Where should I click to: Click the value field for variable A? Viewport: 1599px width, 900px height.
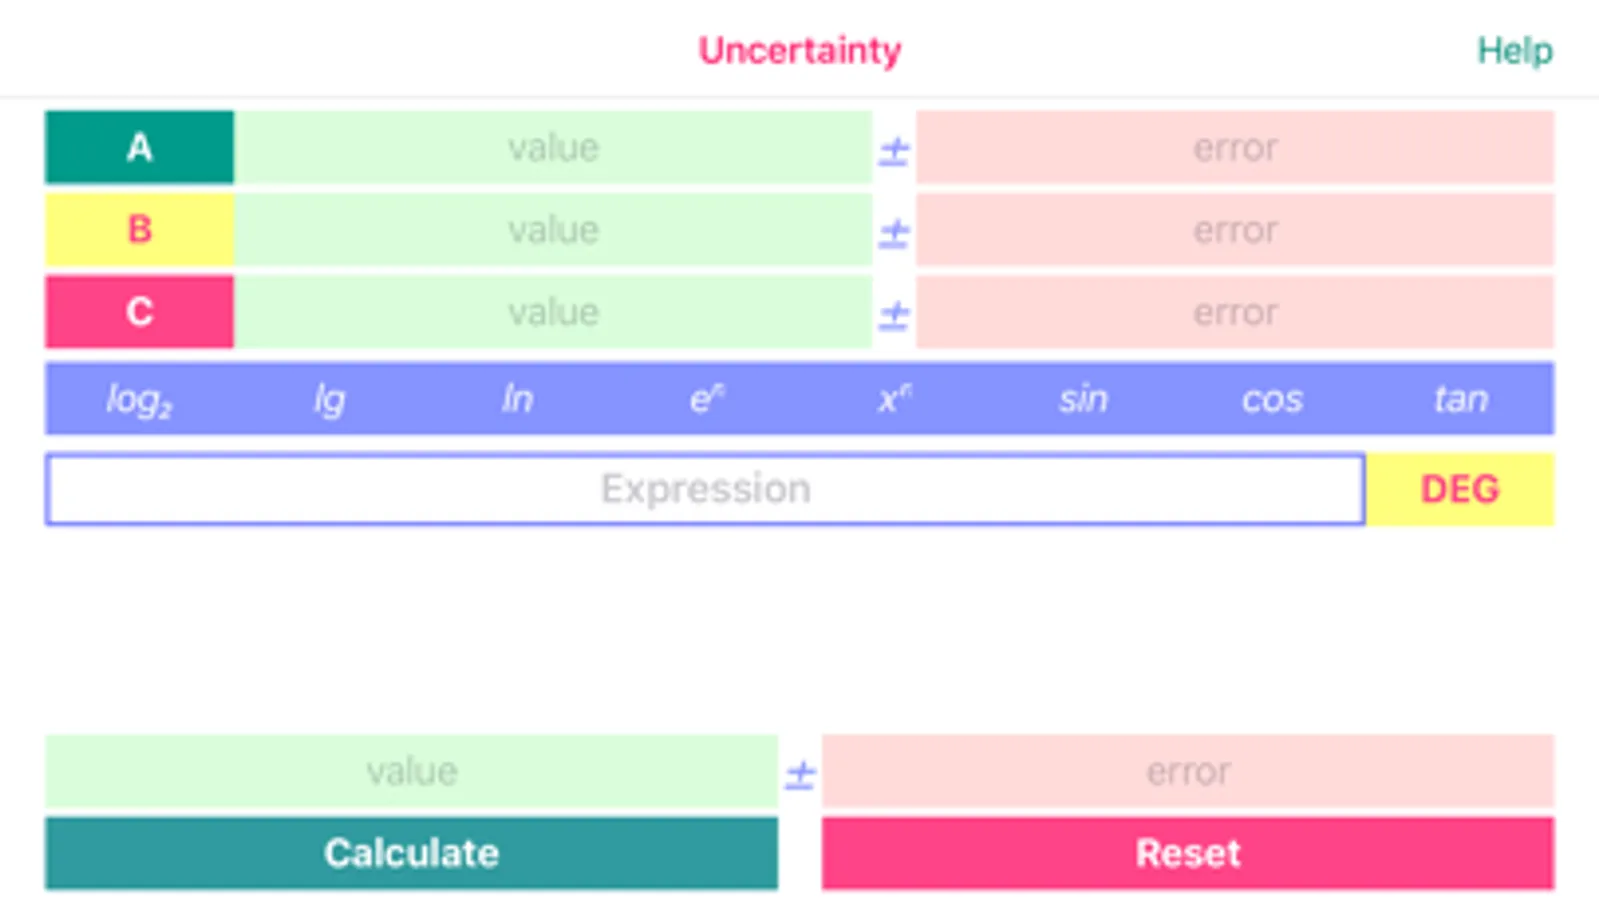click(x=553, y=148)
